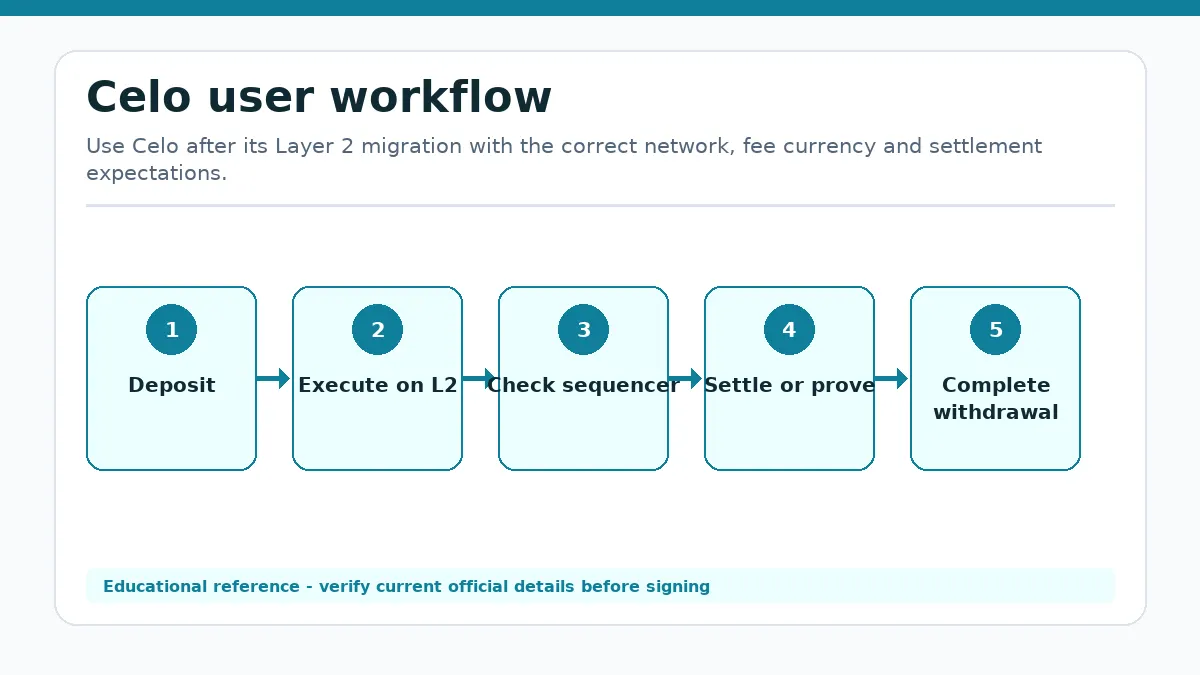1200x675 pixels.
Task: Click the step 1 number circle
Action: [x=171, y=330]
